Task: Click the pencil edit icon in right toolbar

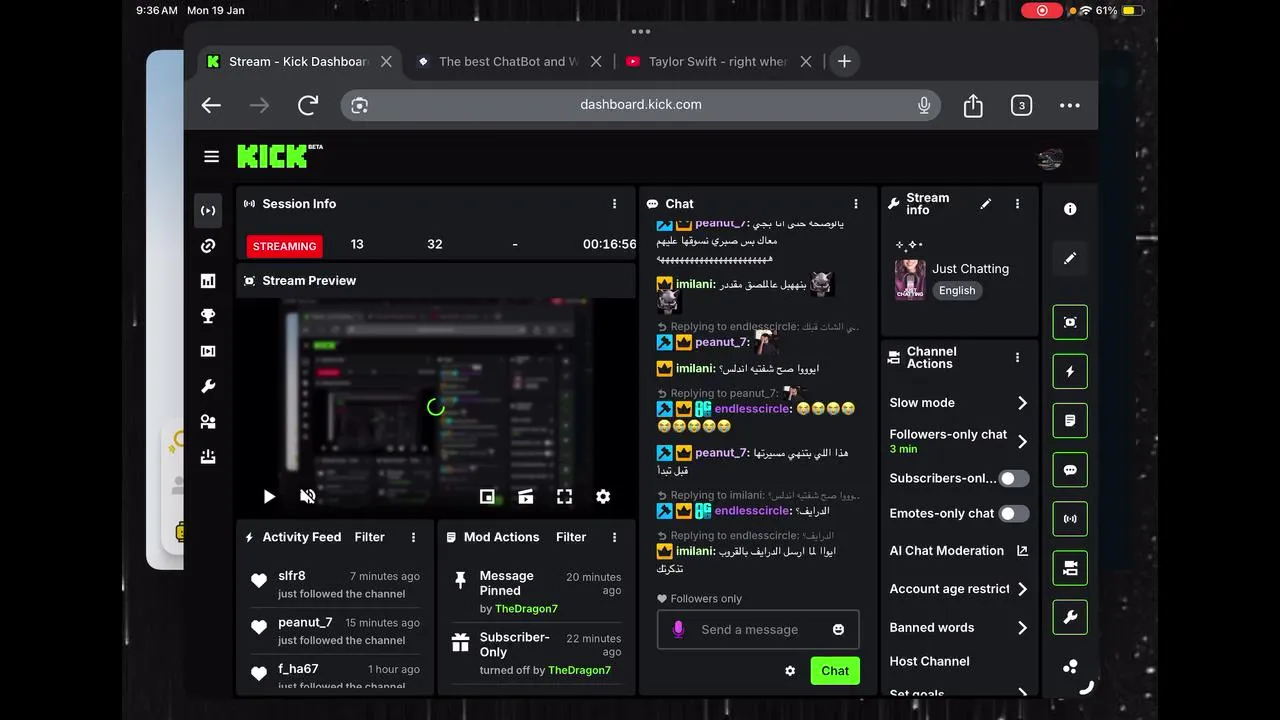Action: pyautogui.click(x=1070, y=258)
